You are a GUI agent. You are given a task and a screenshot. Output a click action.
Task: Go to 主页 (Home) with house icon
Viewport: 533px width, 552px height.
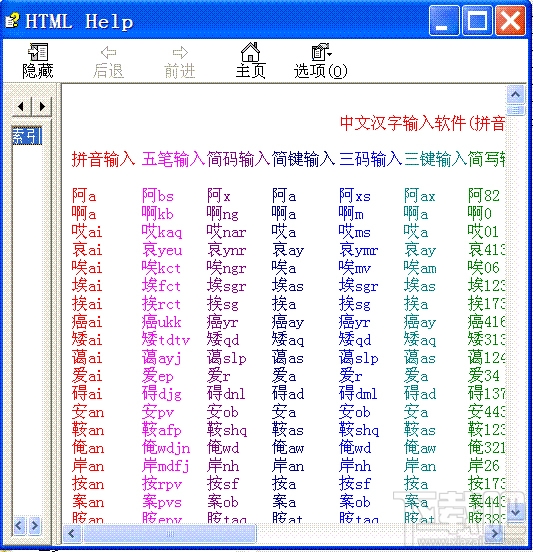250,61
